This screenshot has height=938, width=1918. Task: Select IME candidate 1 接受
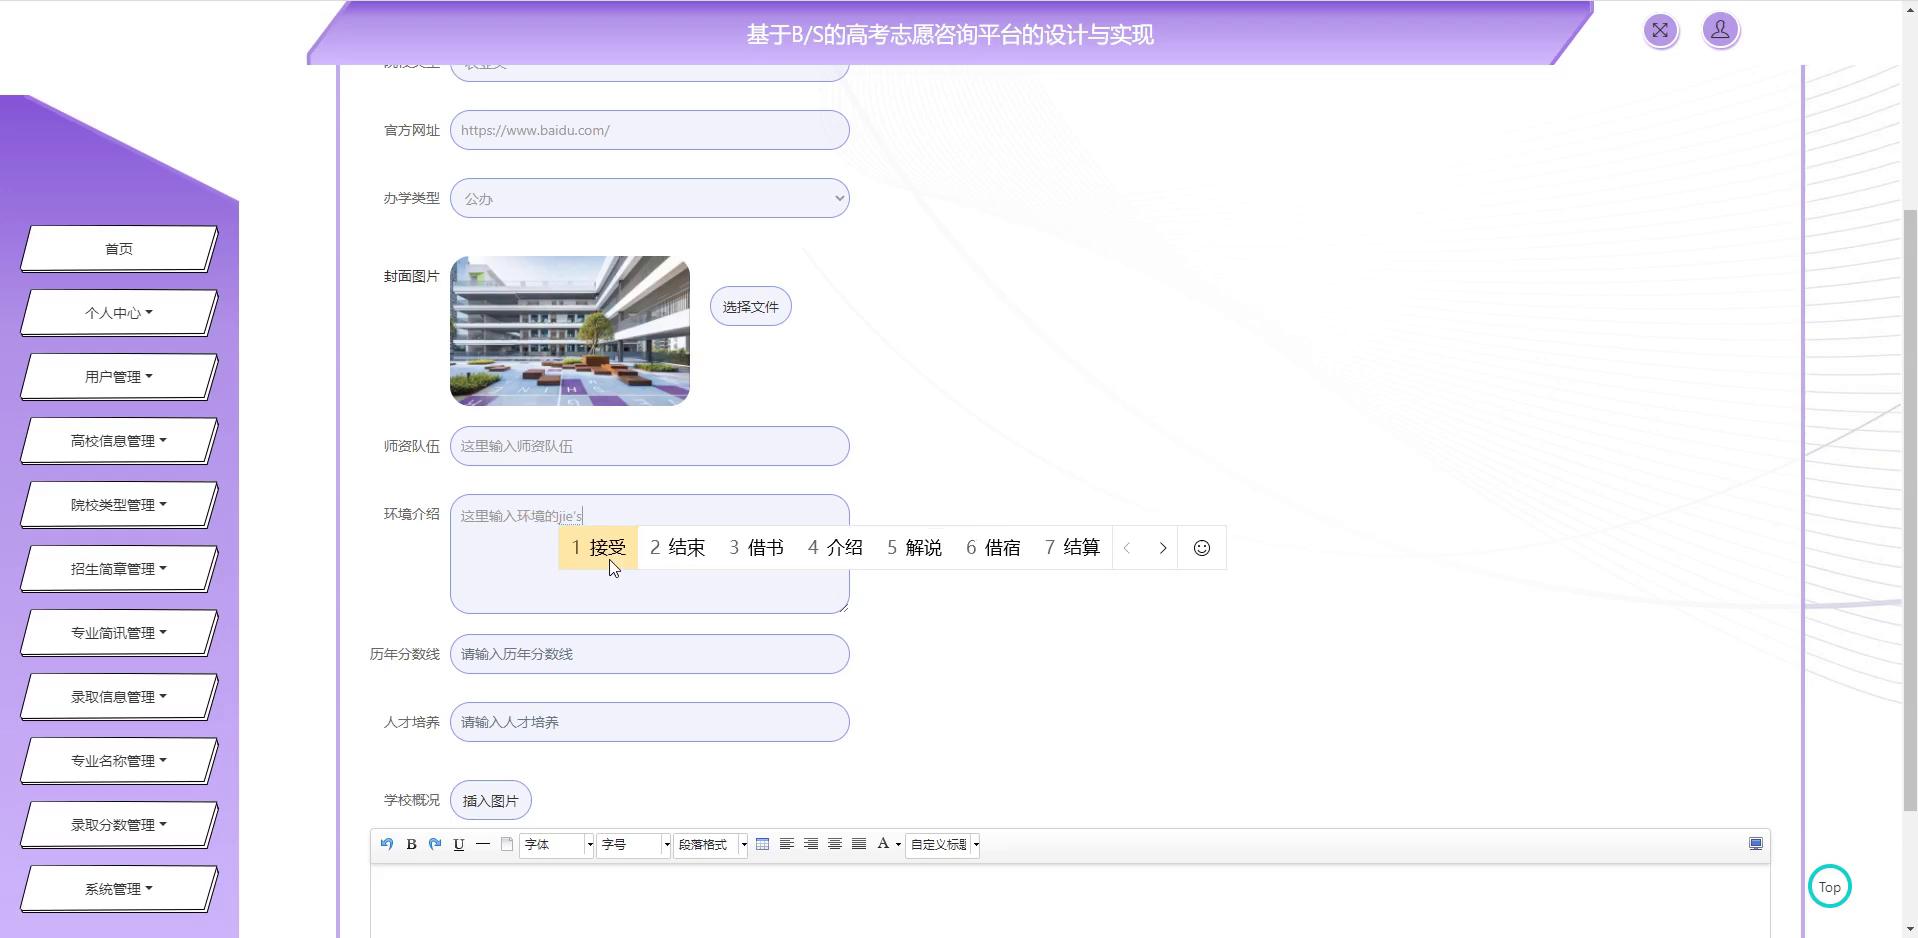598,548
